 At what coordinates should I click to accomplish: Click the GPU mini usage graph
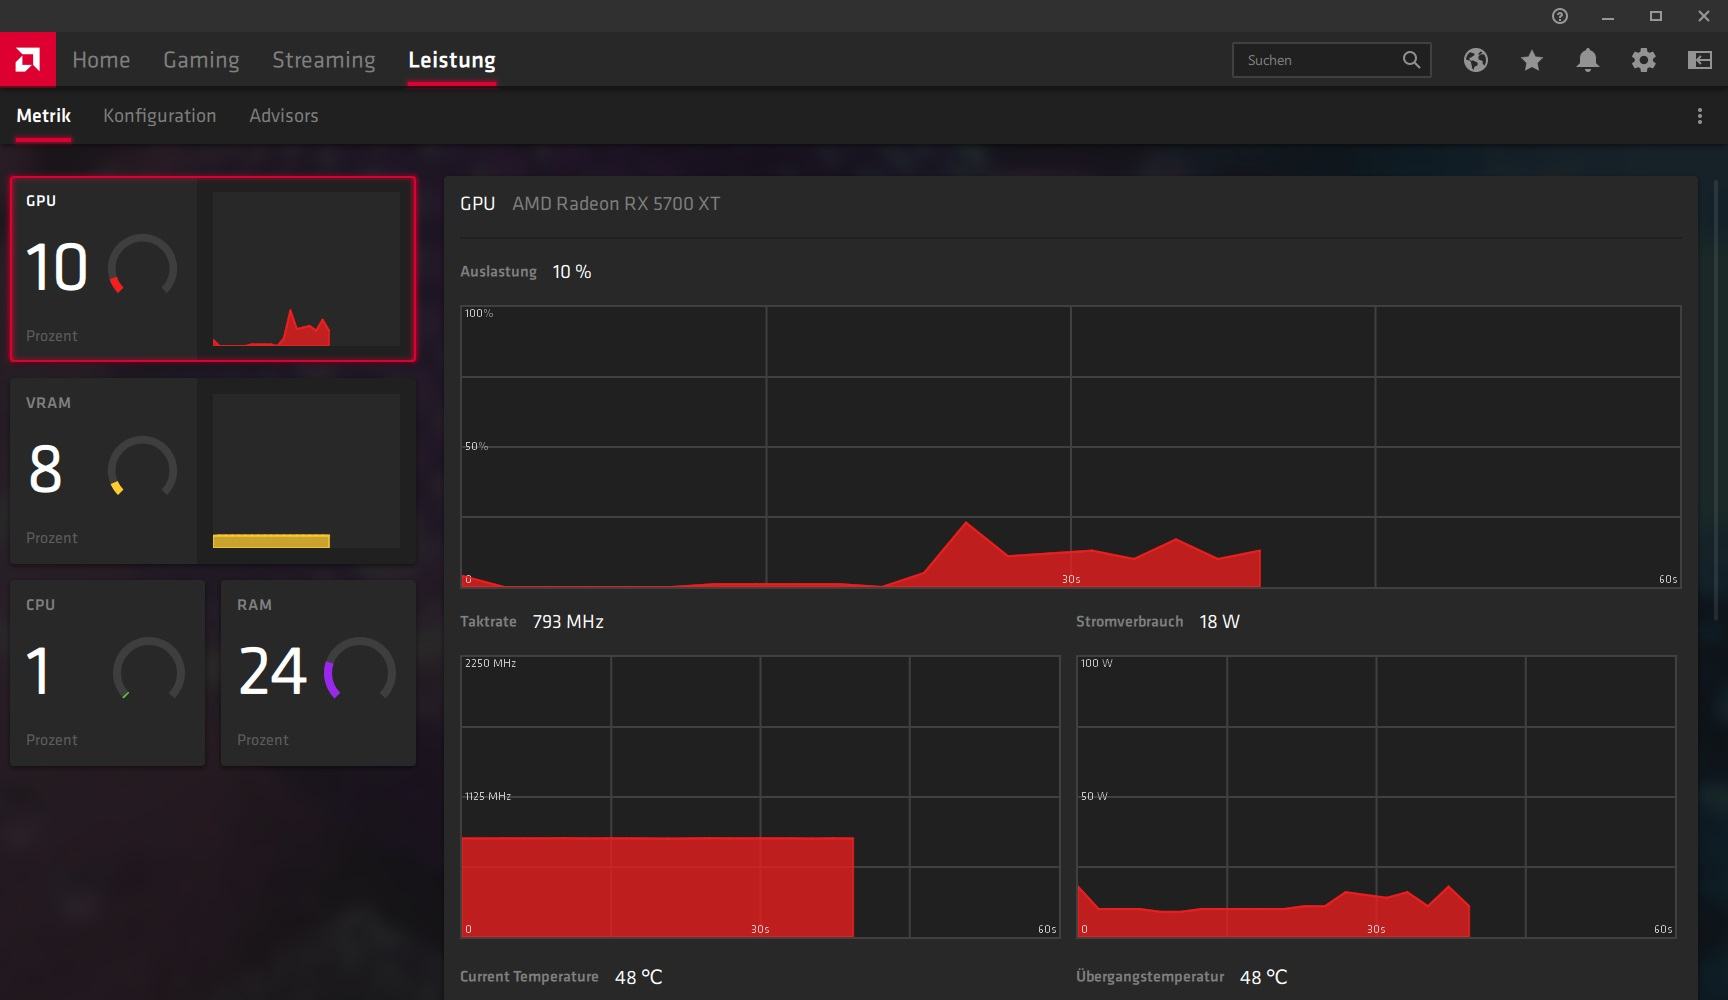pyautogui.click(x=306, y=269)
